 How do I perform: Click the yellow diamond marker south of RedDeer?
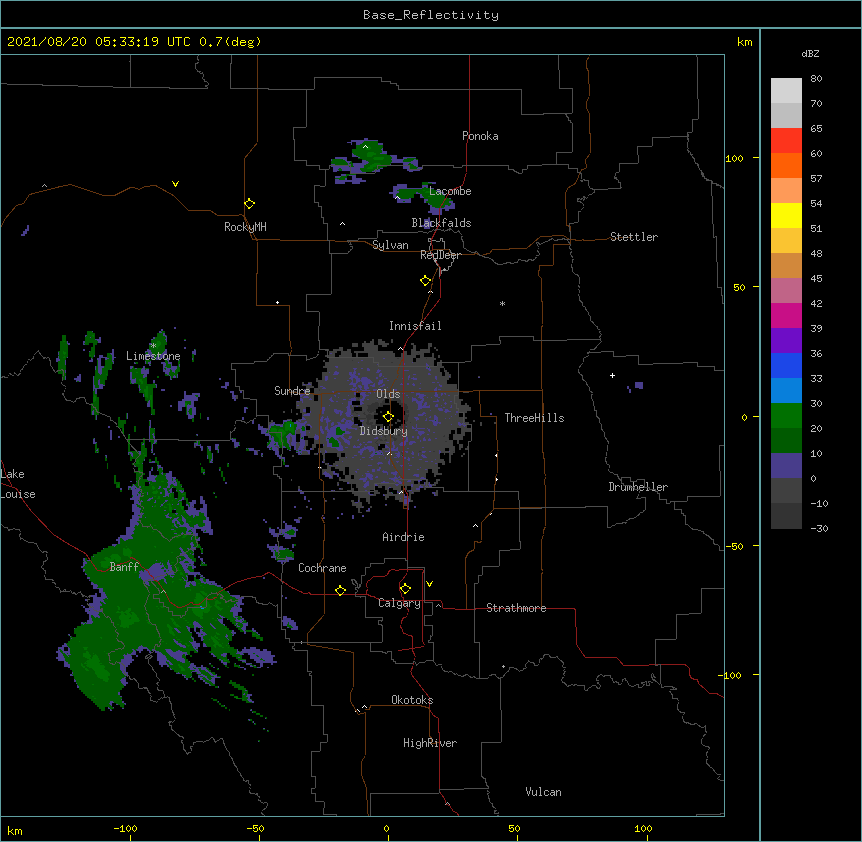pyautogui.click(x=425, y=281)
